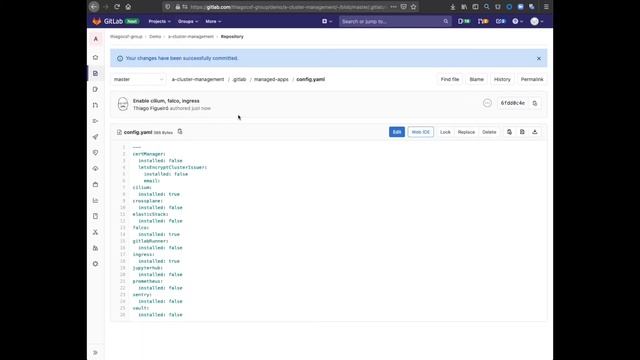The height and width of the screenshot is (360, 640).
Task: Click the browser address bar URL
Action: (287, 7)
